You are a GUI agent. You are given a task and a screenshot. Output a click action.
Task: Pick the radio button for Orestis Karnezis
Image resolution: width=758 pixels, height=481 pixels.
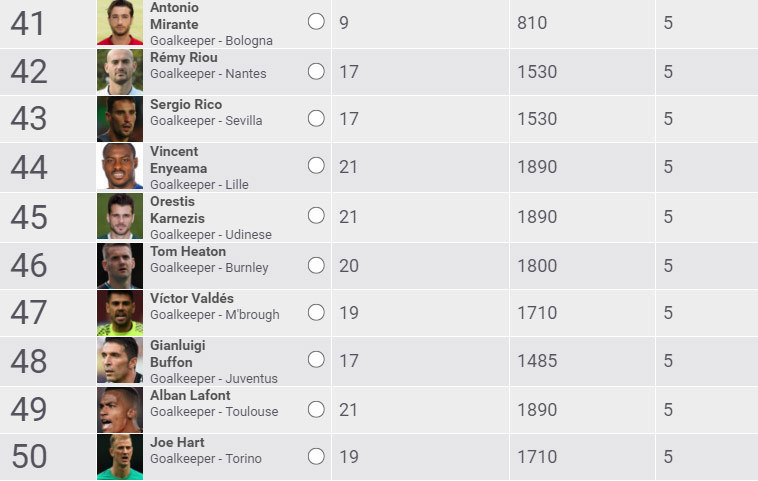point(316,215)
